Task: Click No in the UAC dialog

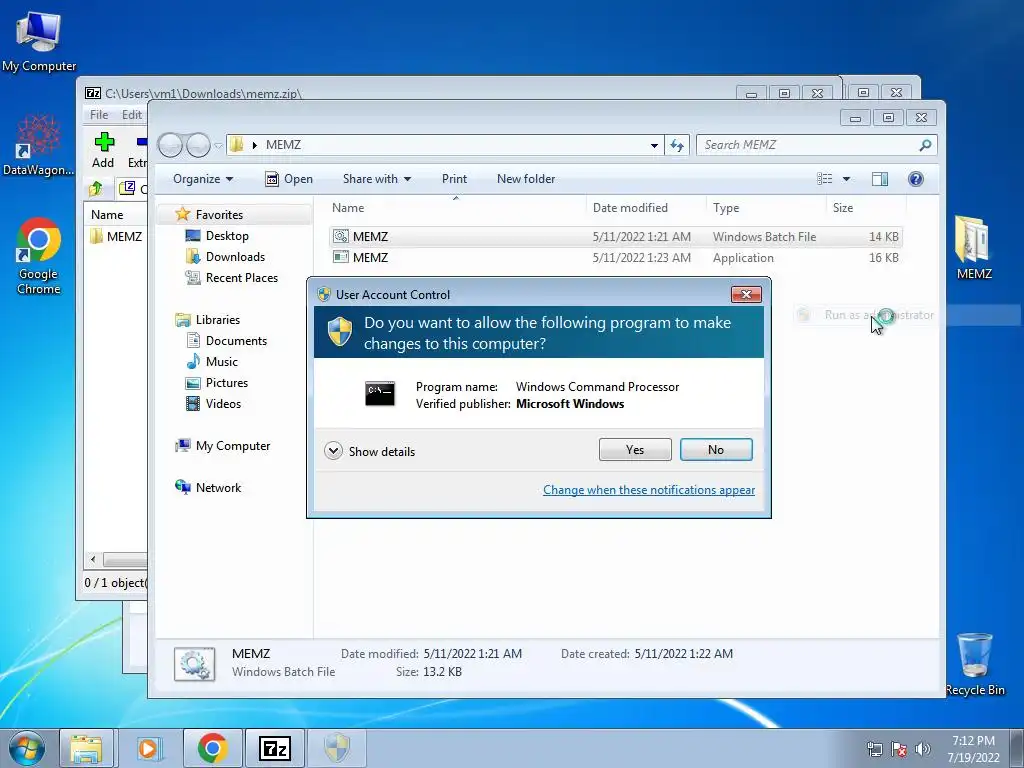Action: (x=716, y=449)
